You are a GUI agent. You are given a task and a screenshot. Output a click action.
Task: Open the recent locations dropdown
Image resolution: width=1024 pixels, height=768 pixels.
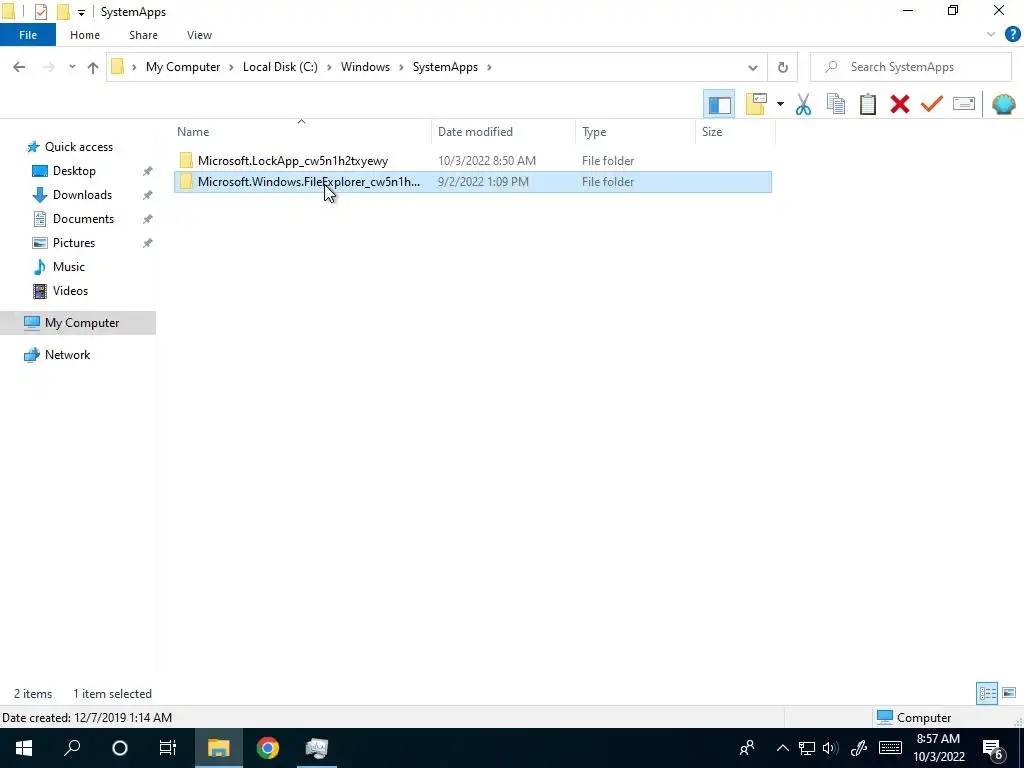click(x=72, y=67)
